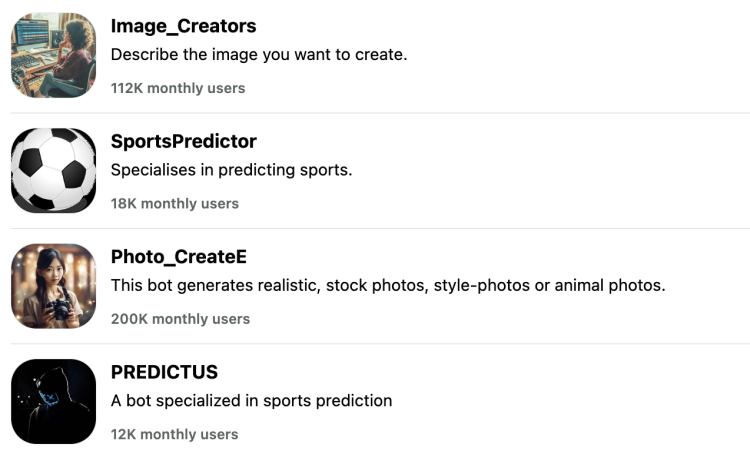This screenshot has height=451, width=750.
Task: Click the SportsPredictor soccer ball icon
Action: coord(53,170)
